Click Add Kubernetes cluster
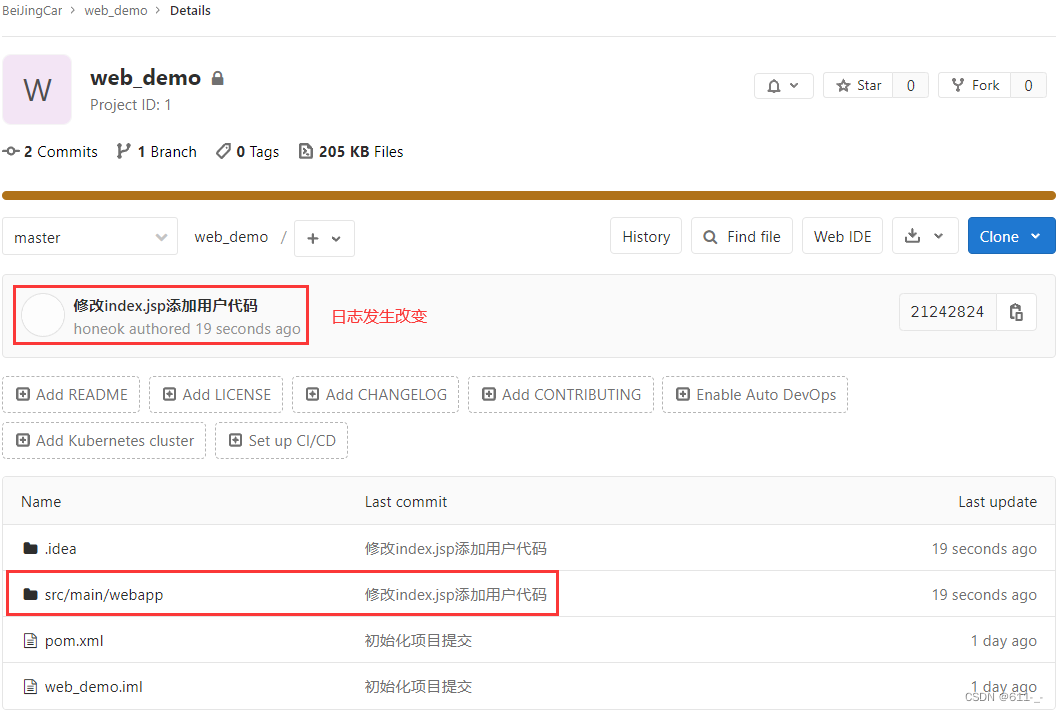The image size is (1058, 712). click(104, 440)
